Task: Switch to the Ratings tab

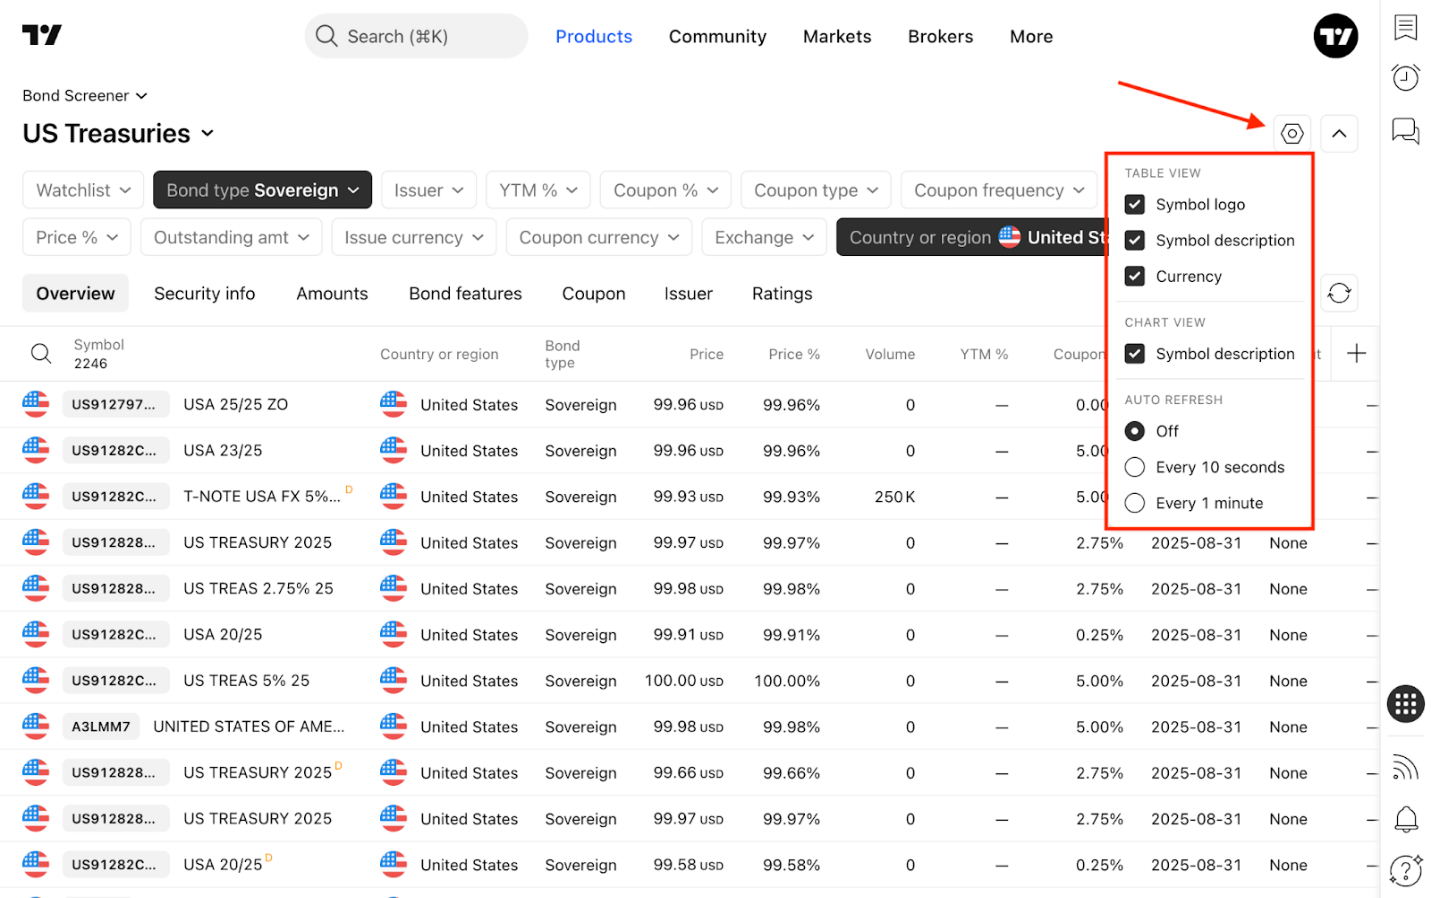Action: [x=782, y=293]
